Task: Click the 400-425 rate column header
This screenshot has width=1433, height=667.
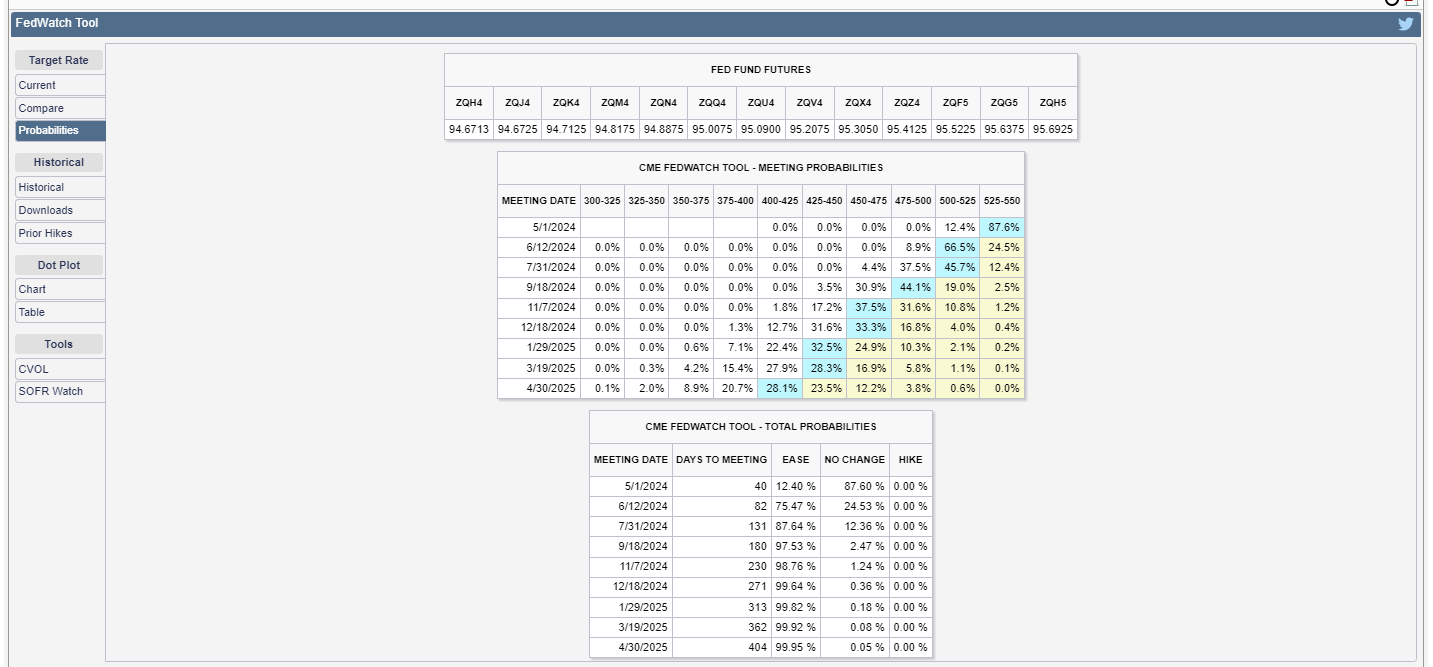Action: 780,201
